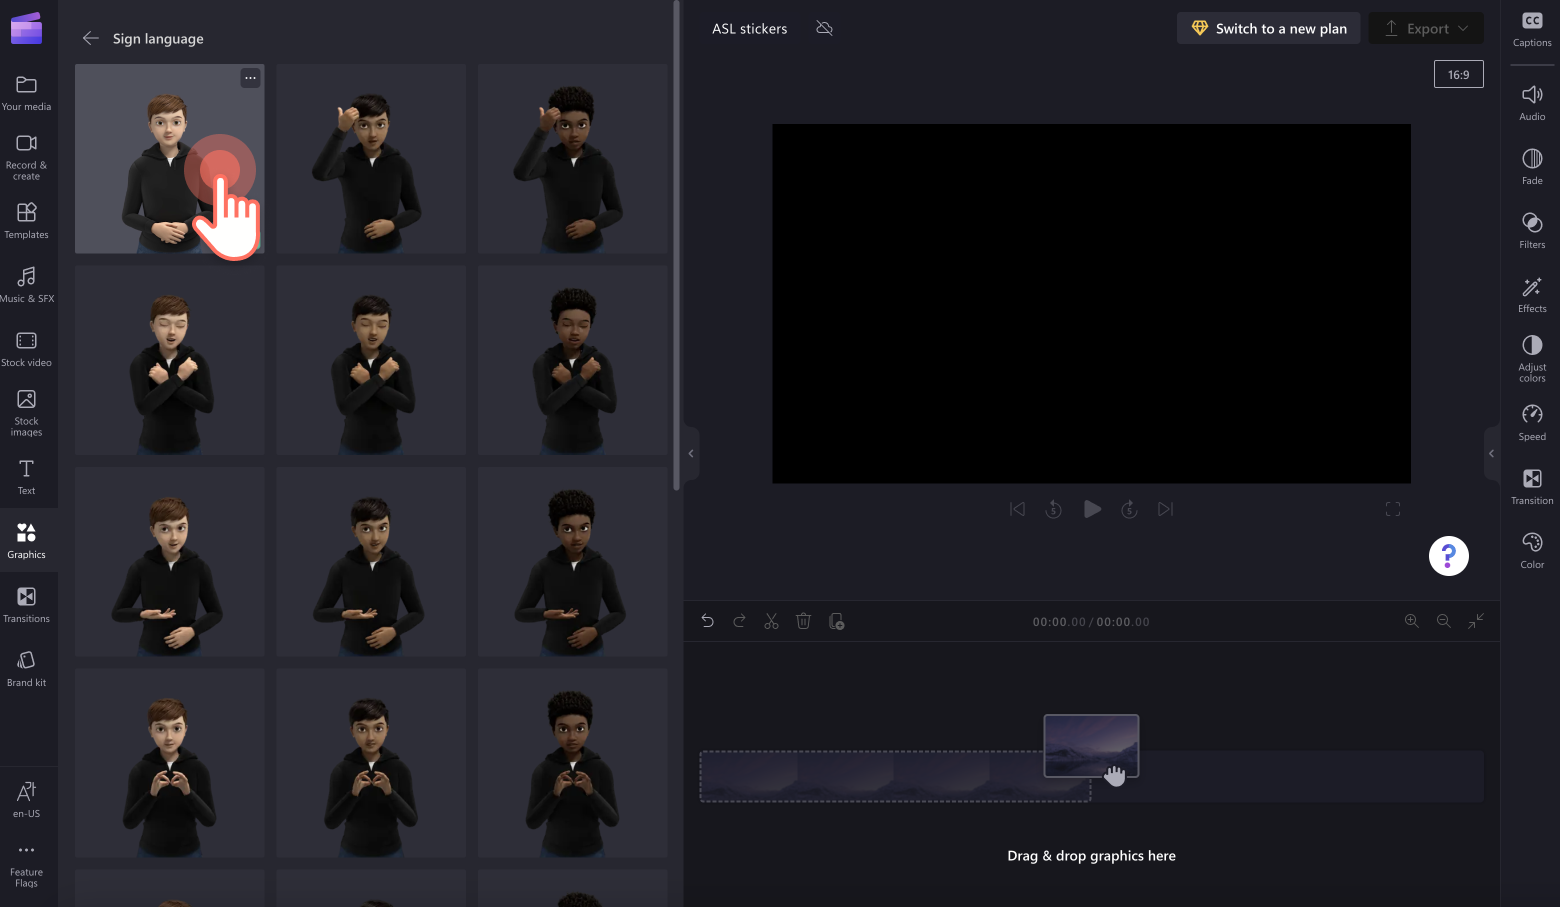Open Your media panel
The width and height of the screenshot is (1560, 907).
[27, 92]
